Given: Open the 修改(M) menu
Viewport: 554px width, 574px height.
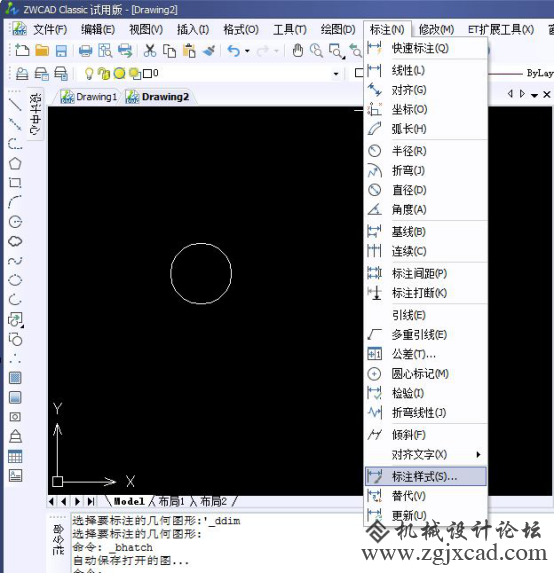Looking at the screenshot, I should [436, 29].
